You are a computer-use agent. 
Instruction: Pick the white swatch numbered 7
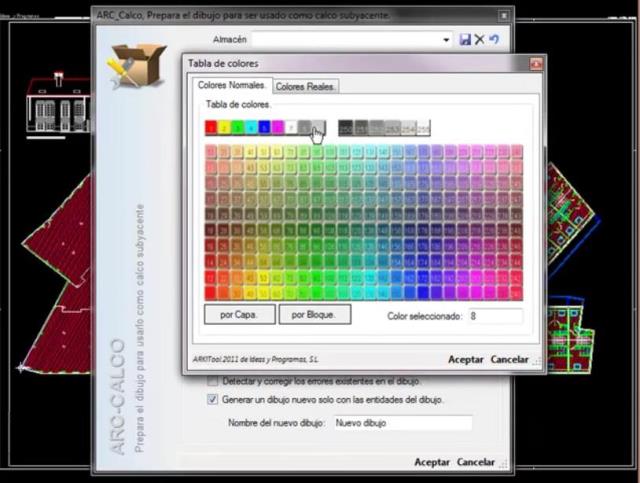291,128
